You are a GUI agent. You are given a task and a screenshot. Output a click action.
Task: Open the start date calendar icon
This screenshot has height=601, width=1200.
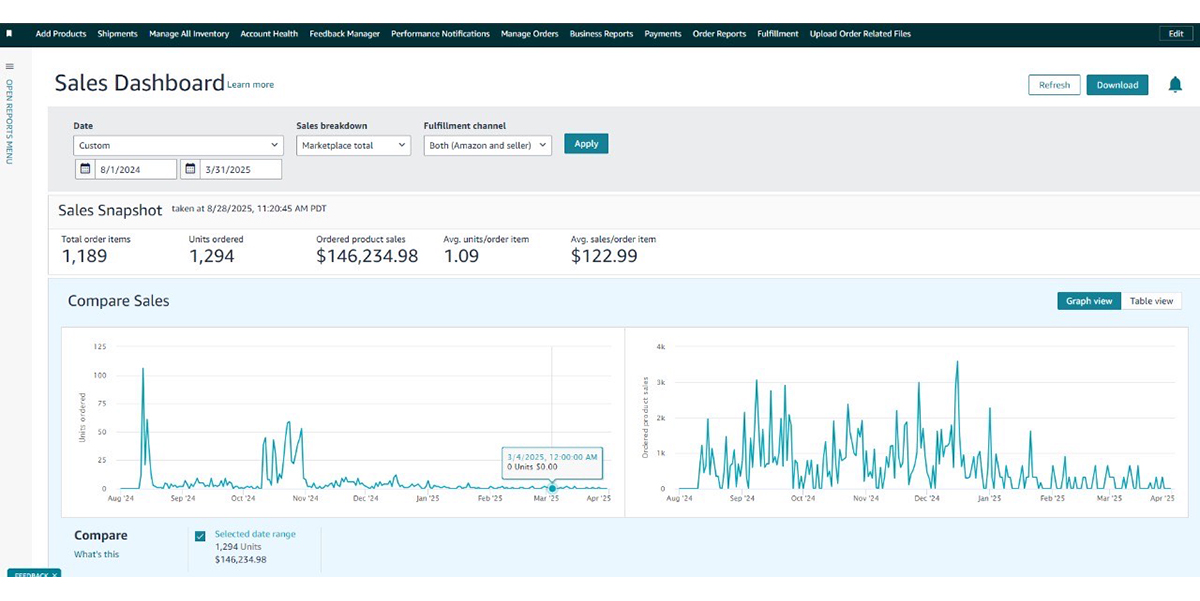(85, 169)
